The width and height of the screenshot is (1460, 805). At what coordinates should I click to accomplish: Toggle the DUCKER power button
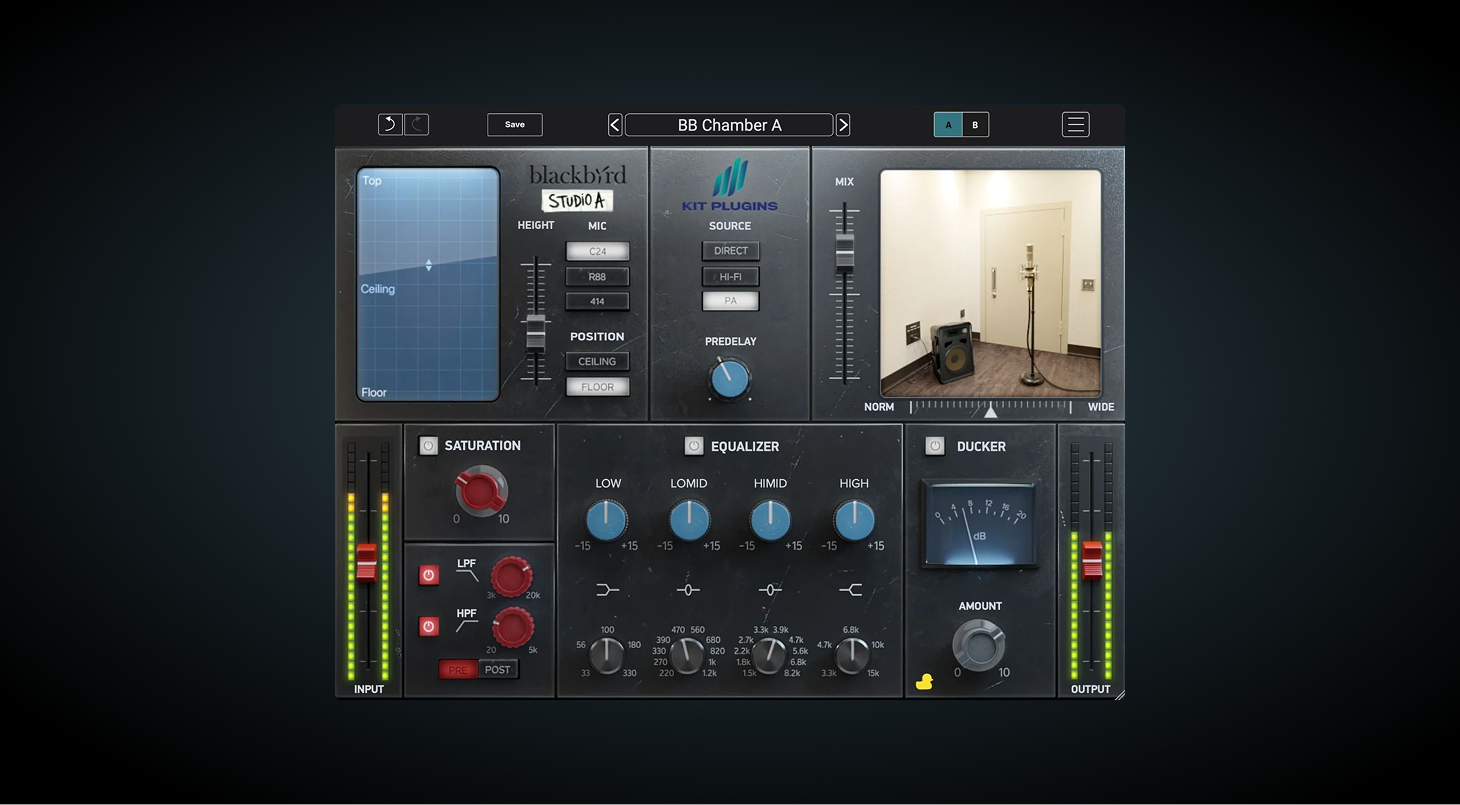(x=934, y=446)
